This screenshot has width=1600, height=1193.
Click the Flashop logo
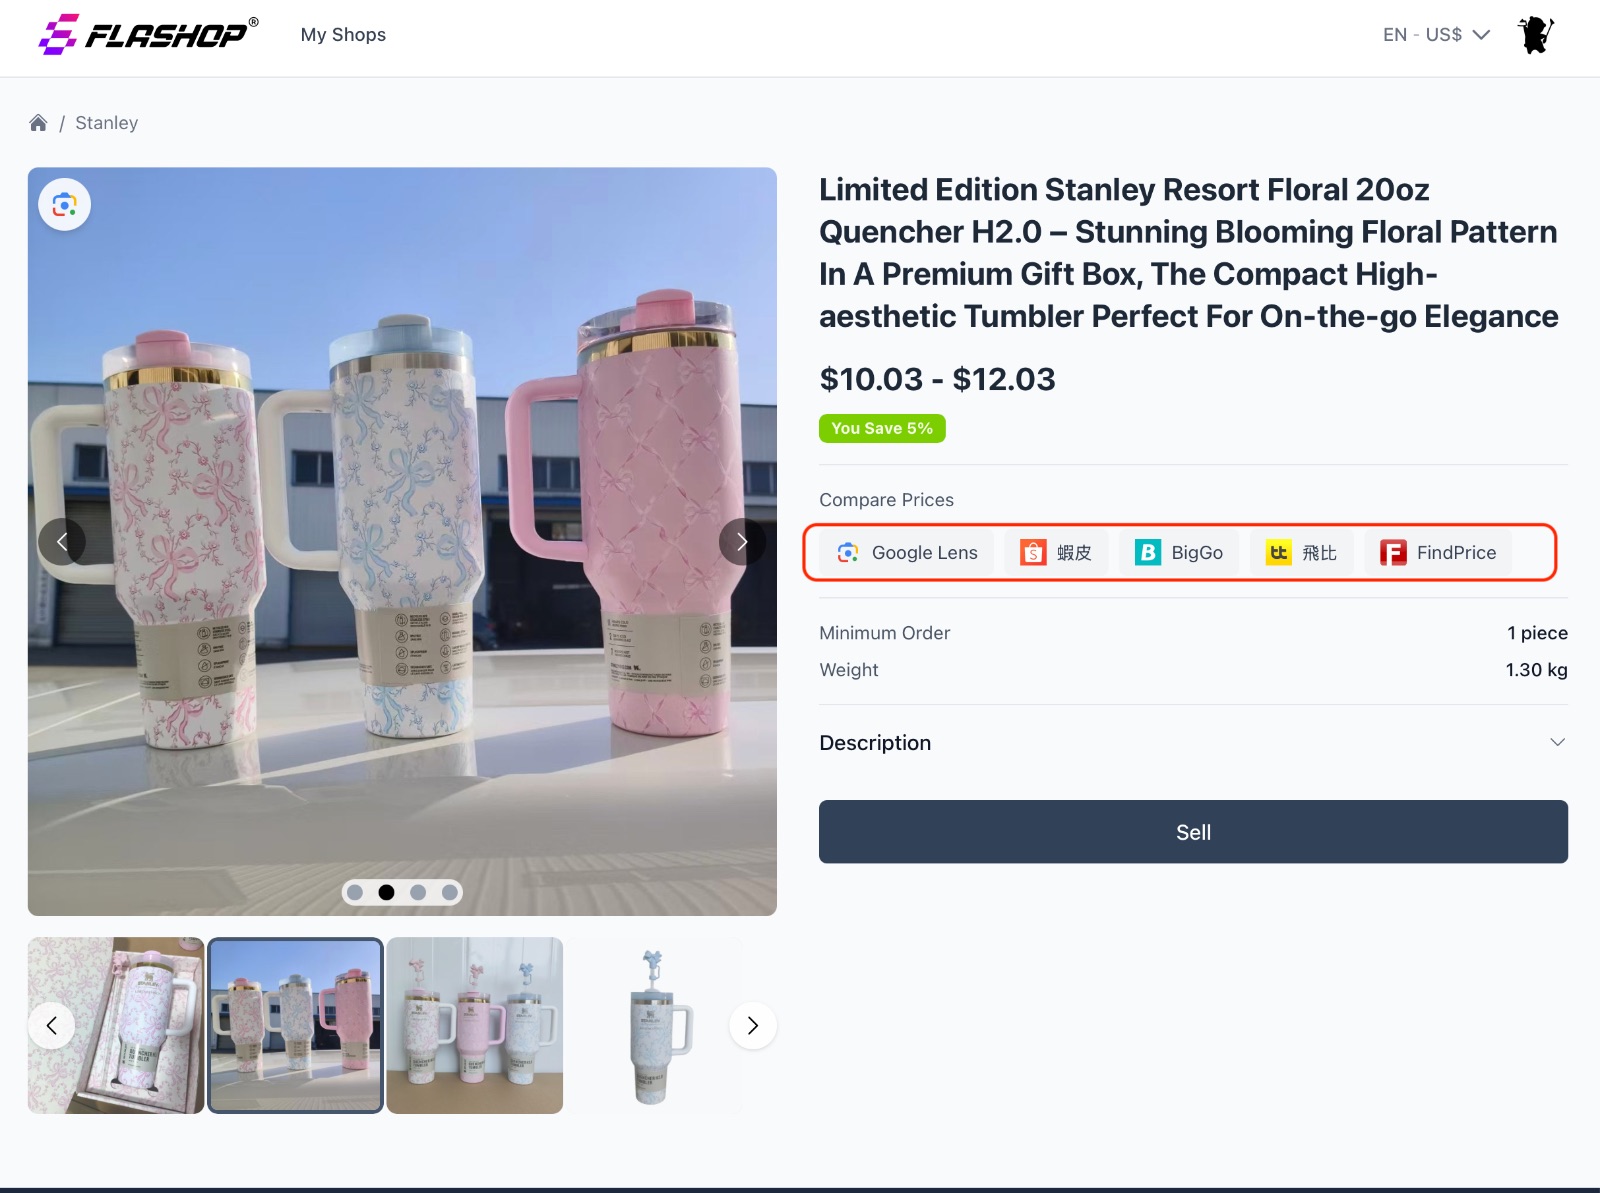click(x=148, y=35)
